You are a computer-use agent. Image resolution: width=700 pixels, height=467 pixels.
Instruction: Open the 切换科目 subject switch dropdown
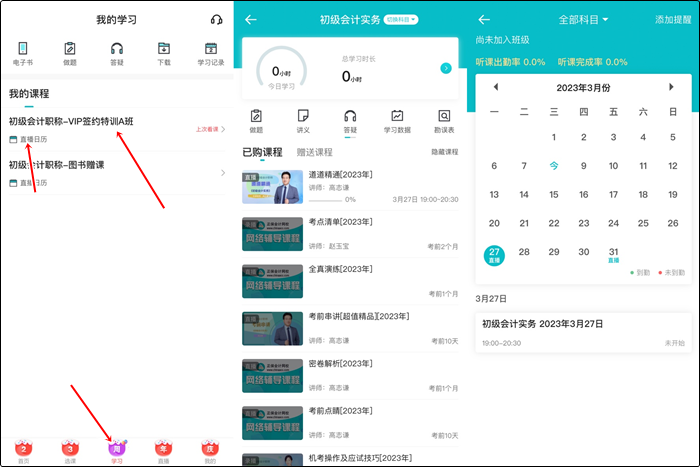(400, 20)
